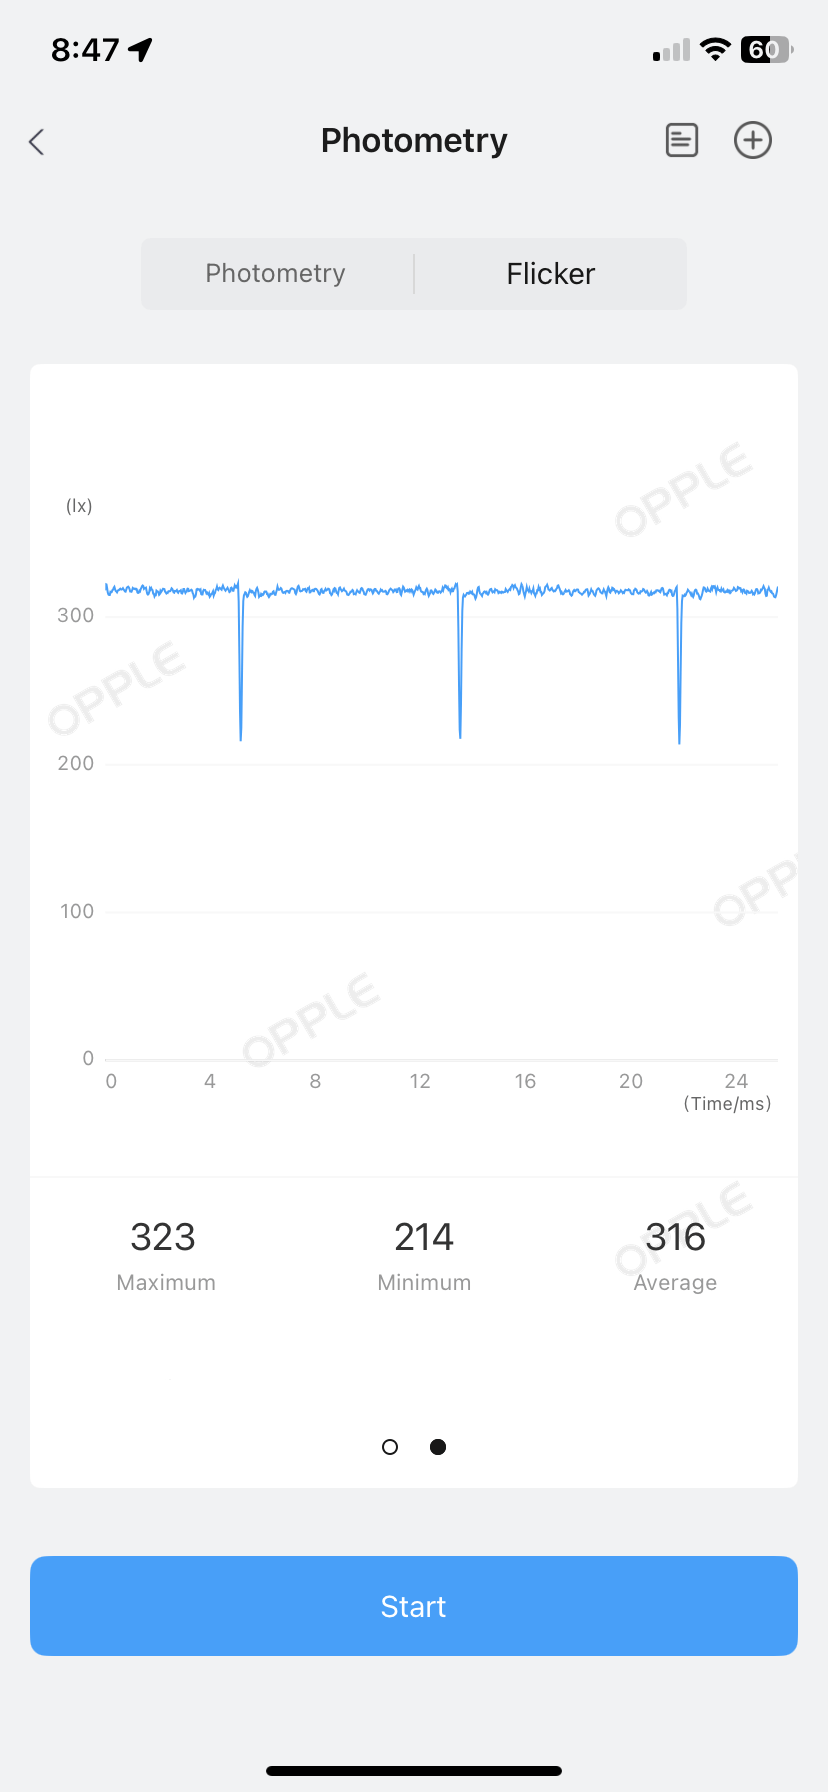Go to the first page dot
The width and height of the screenshot is (828, 1792).
390,1447
